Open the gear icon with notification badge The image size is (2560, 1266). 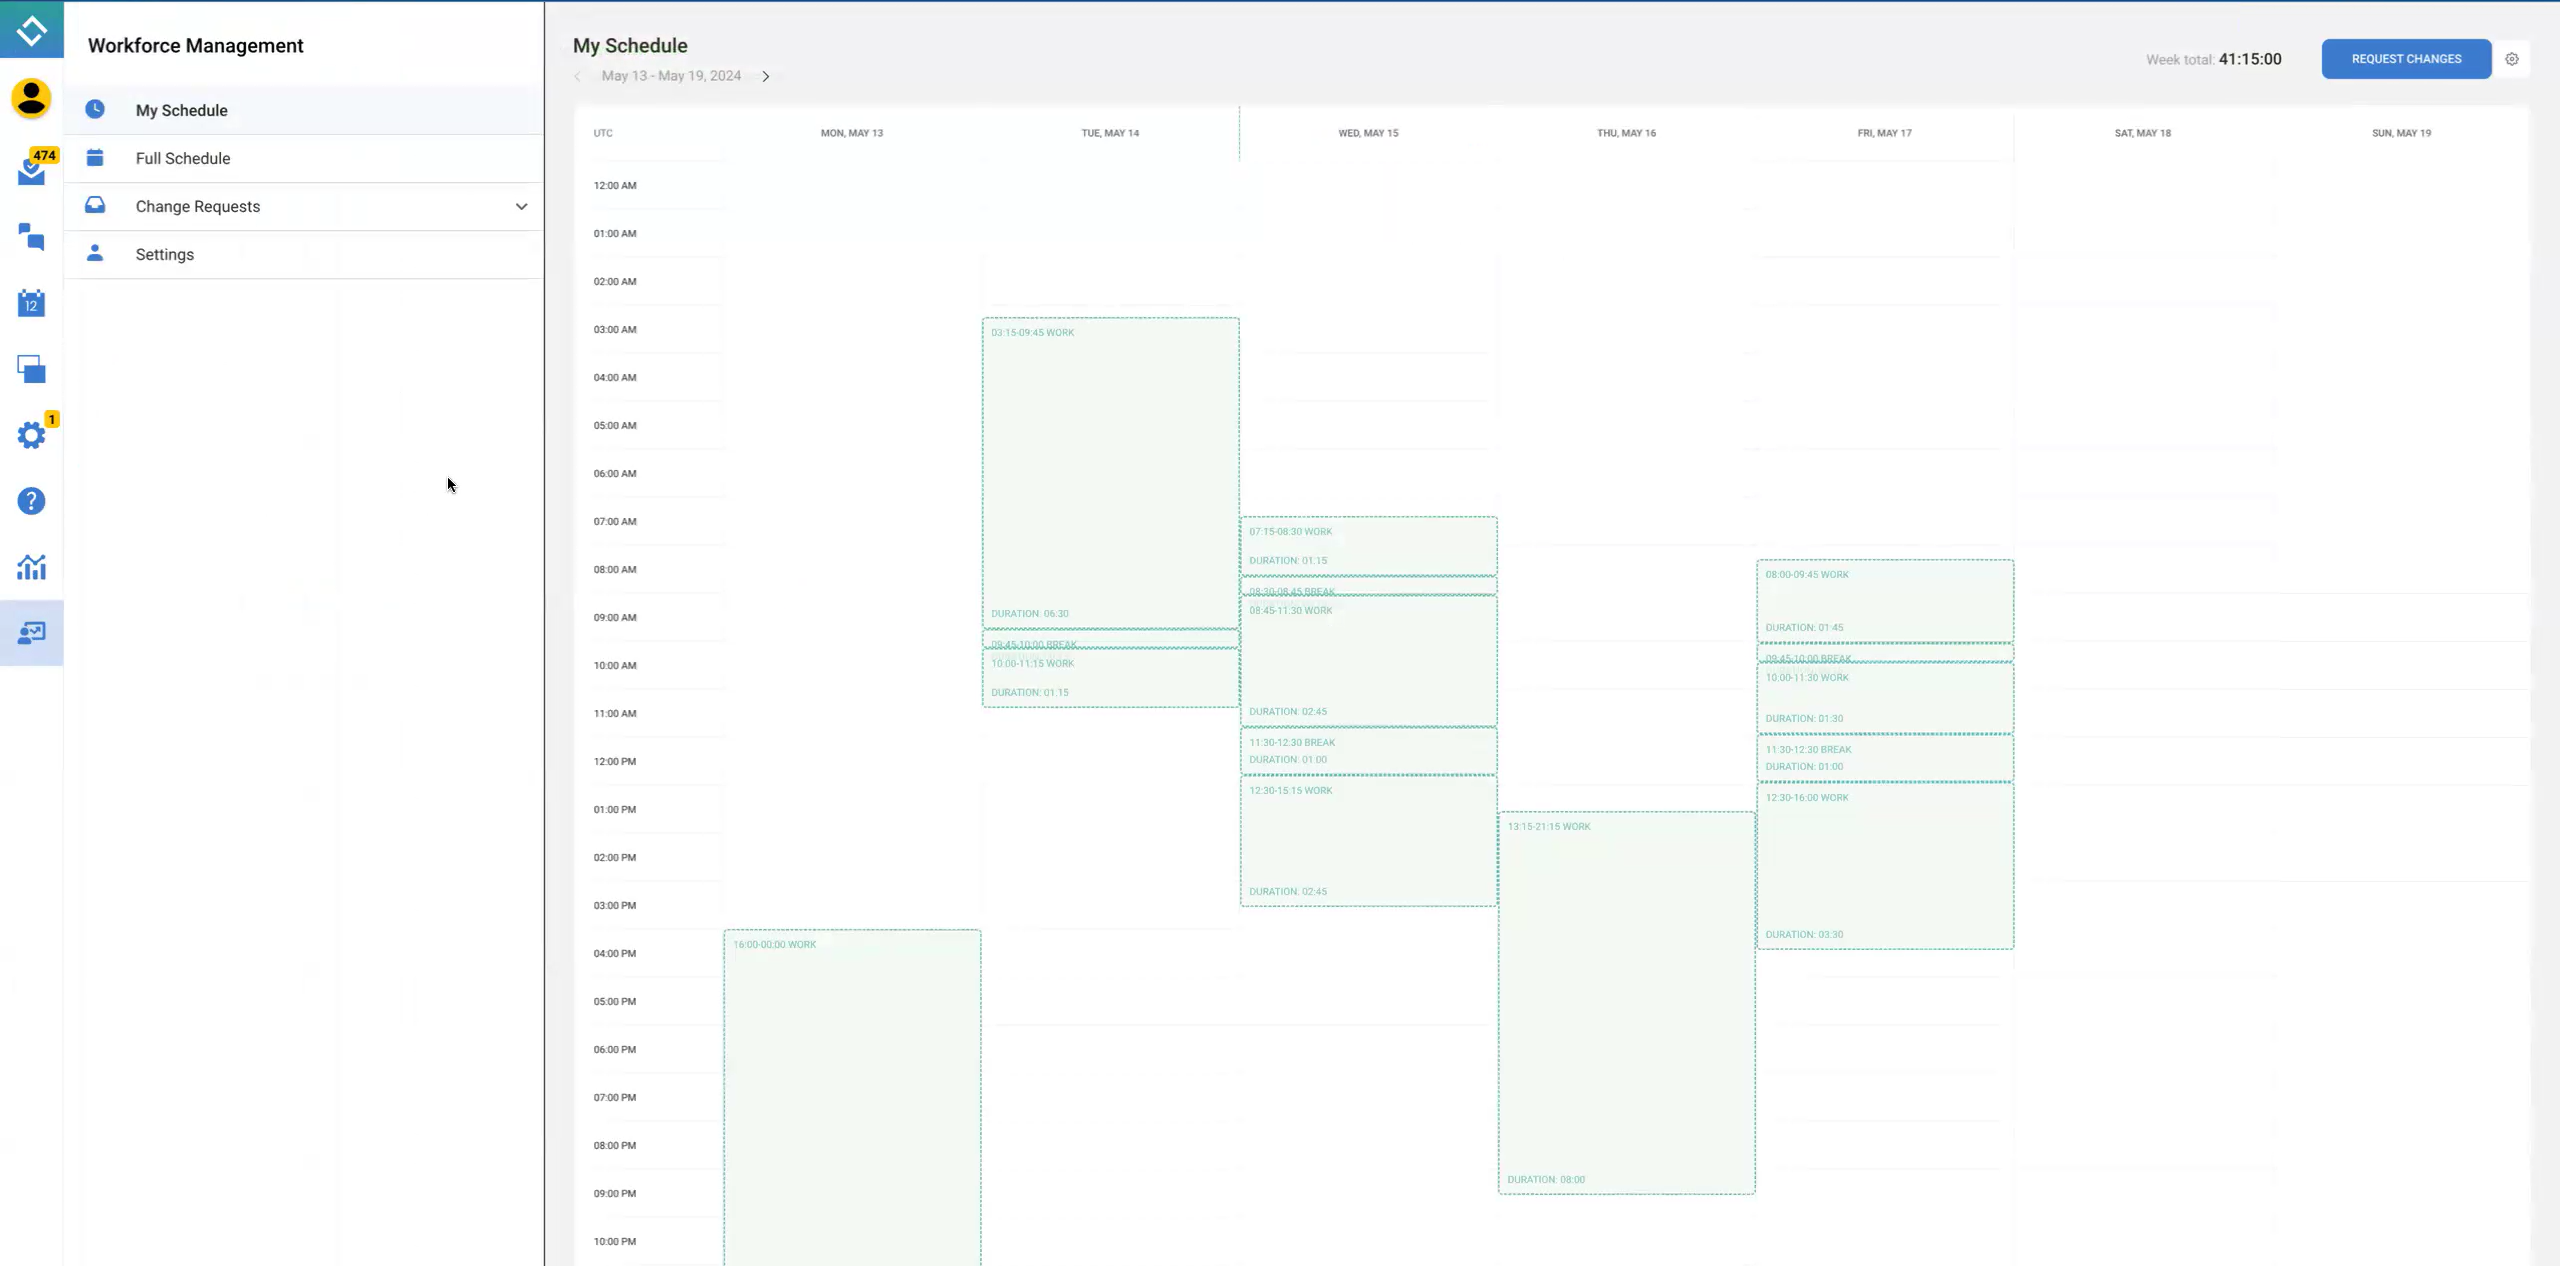pyautogui.click(x=31, y=435)
